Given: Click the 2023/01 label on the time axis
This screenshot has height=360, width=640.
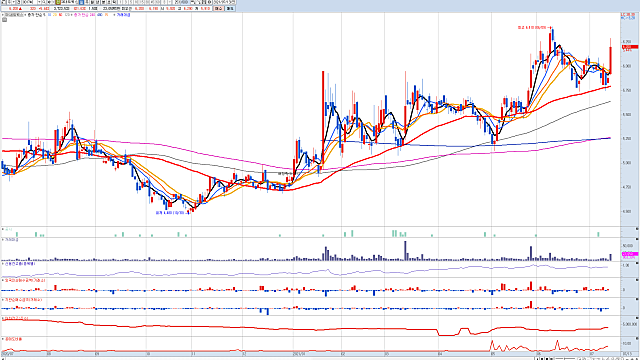Looking at the screenshot, I should 300,354.
